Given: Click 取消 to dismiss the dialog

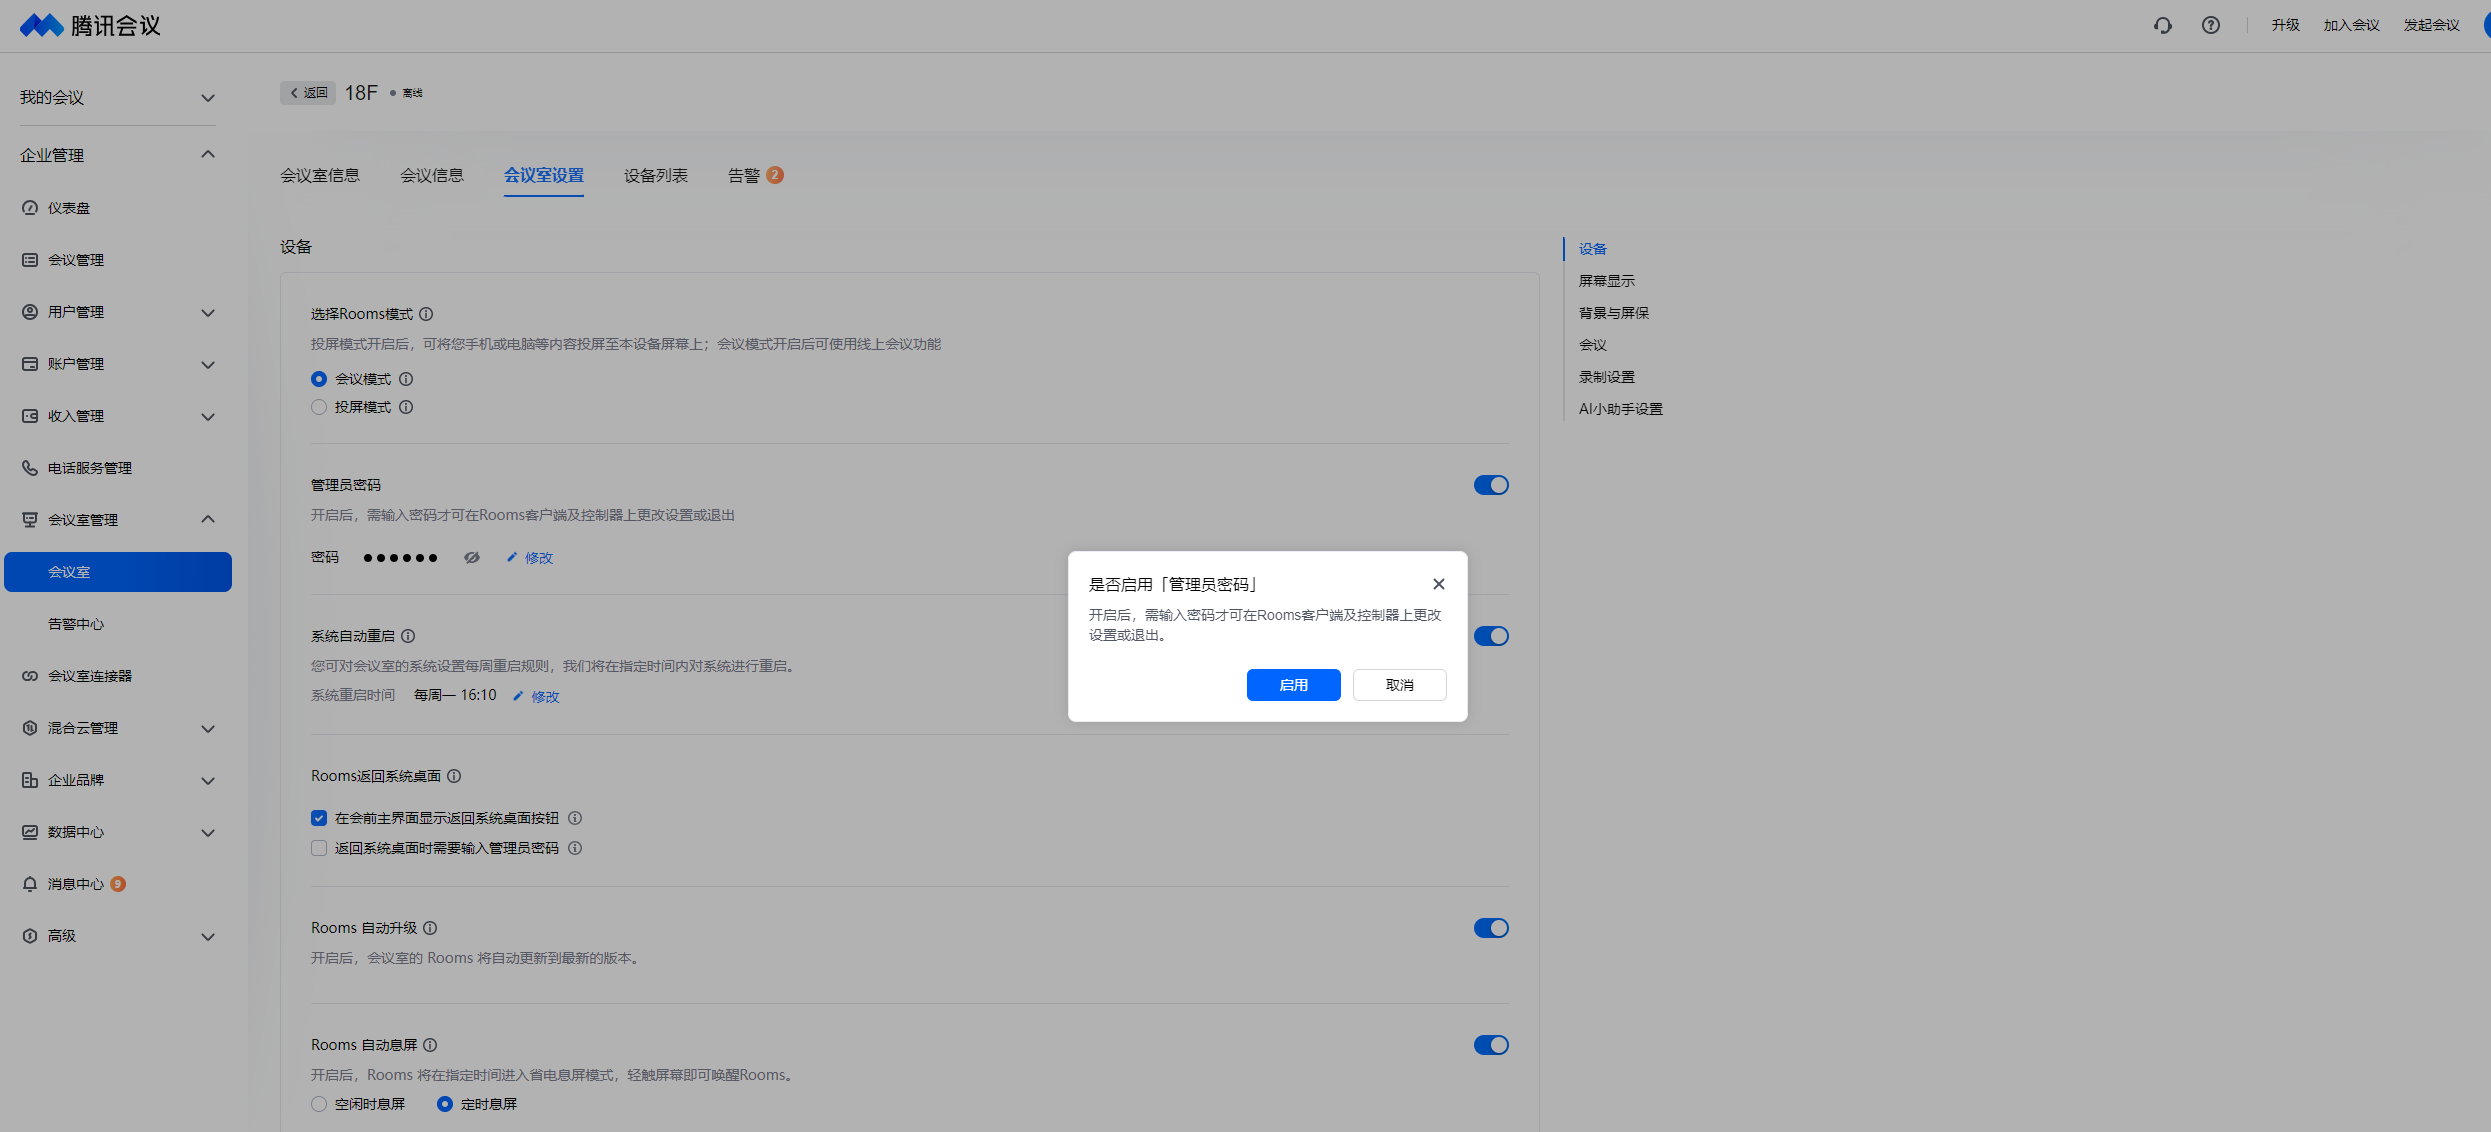Looking at the screenshot, I should pos(1399,685).
